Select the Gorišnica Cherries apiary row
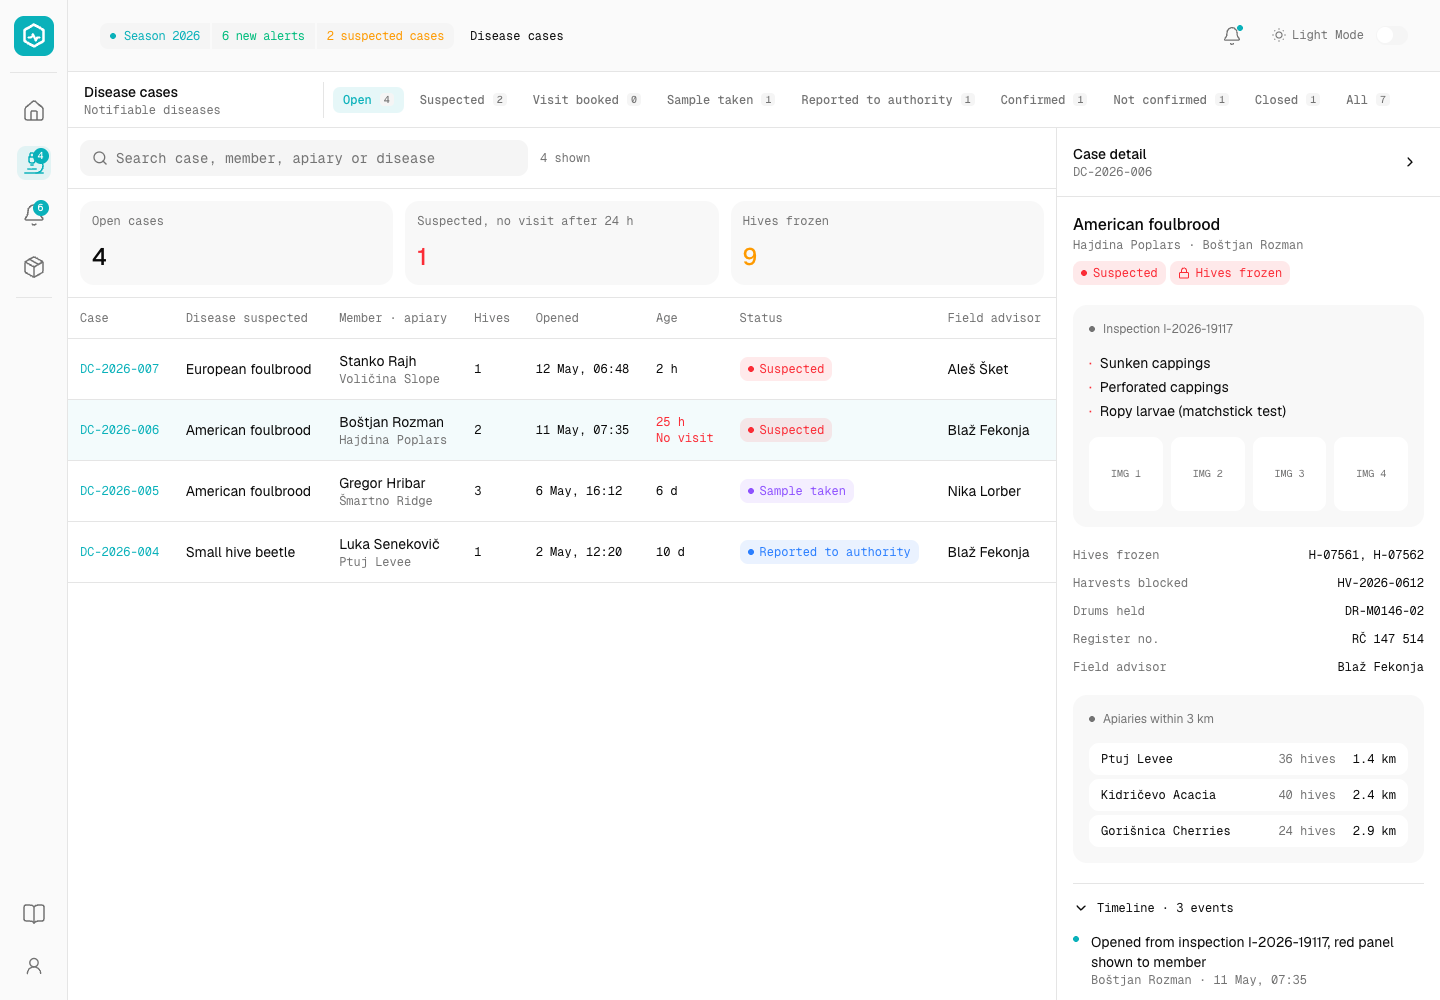This screenshot has height=1000, width=1440. 1248,831
